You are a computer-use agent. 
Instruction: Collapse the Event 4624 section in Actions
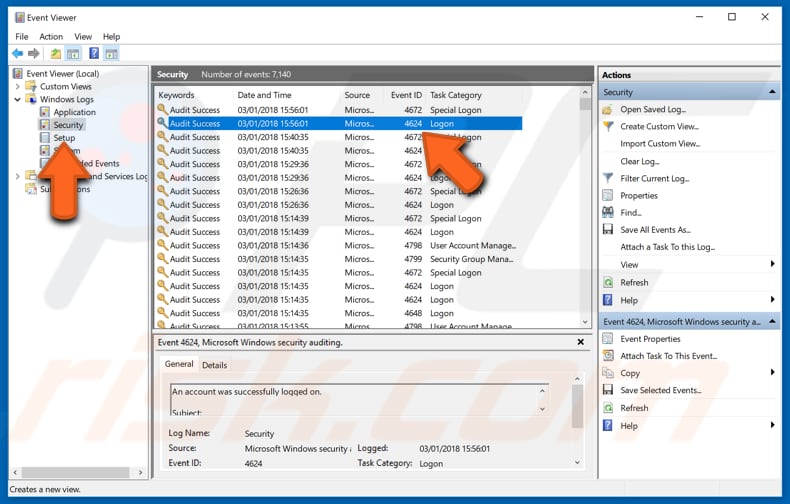(772, 321)
